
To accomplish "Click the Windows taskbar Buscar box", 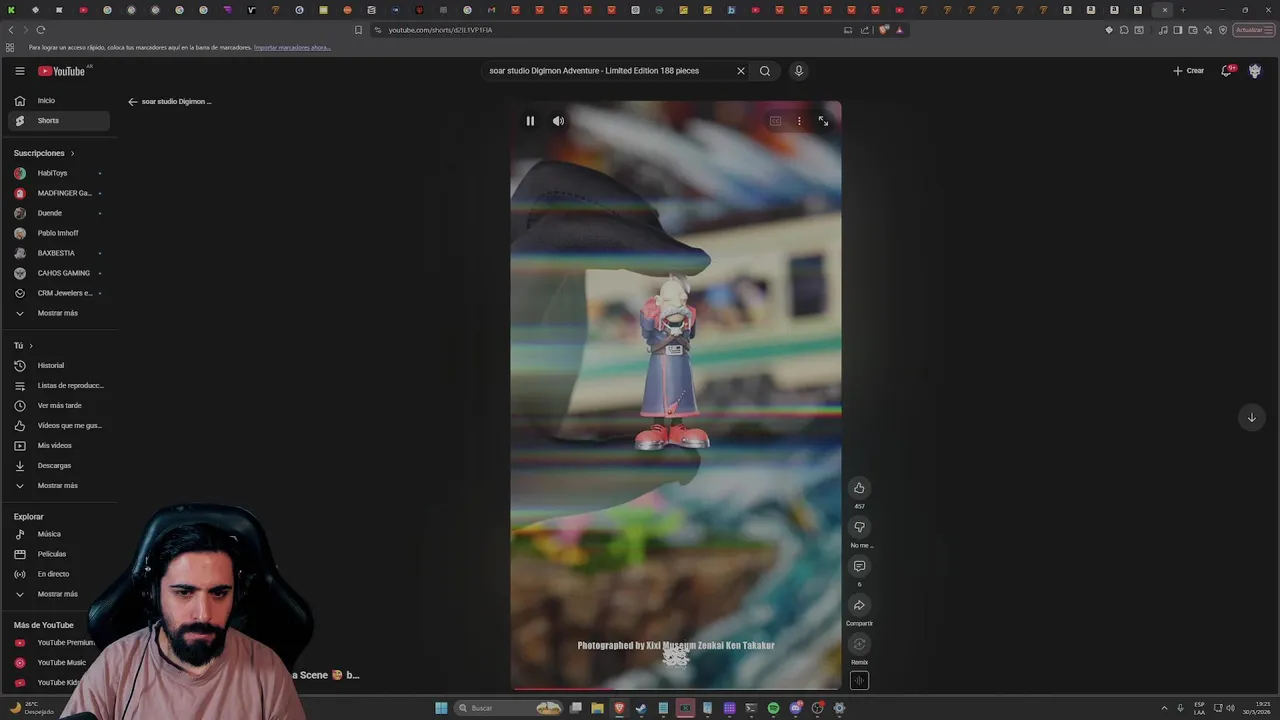I will coord(508,708).
